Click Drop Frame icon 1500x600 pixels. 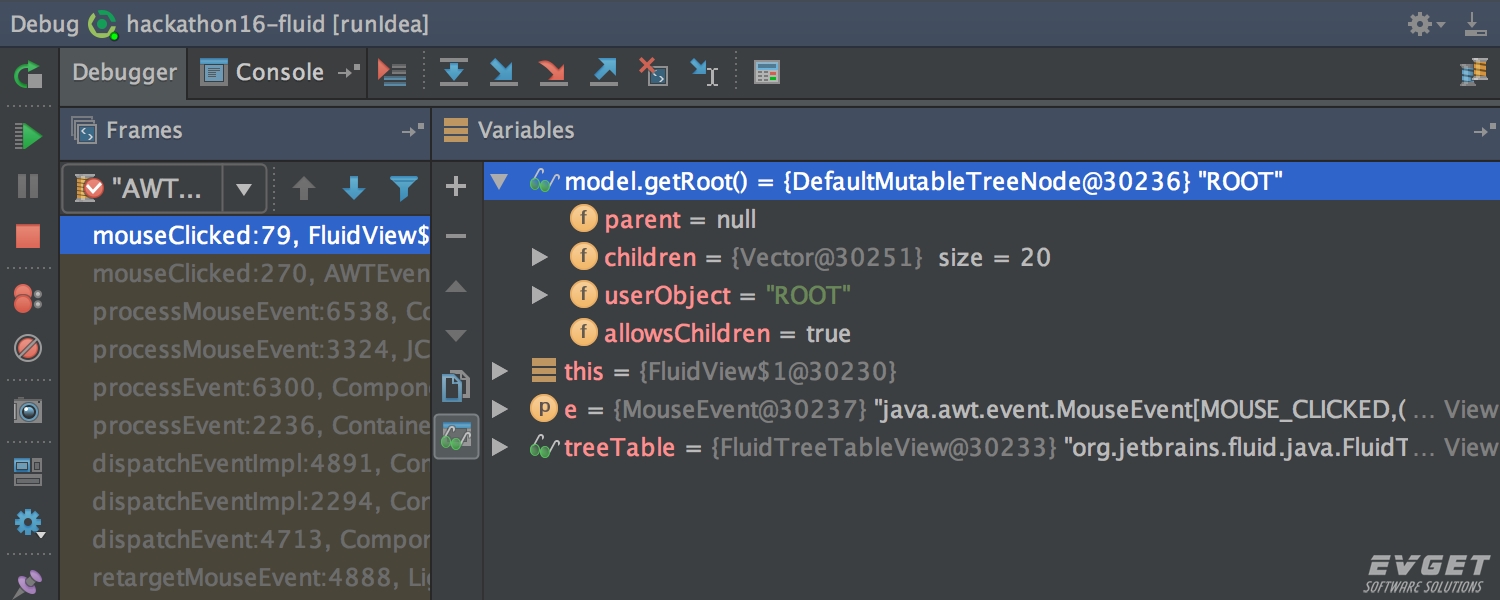[x=654, y=72]
